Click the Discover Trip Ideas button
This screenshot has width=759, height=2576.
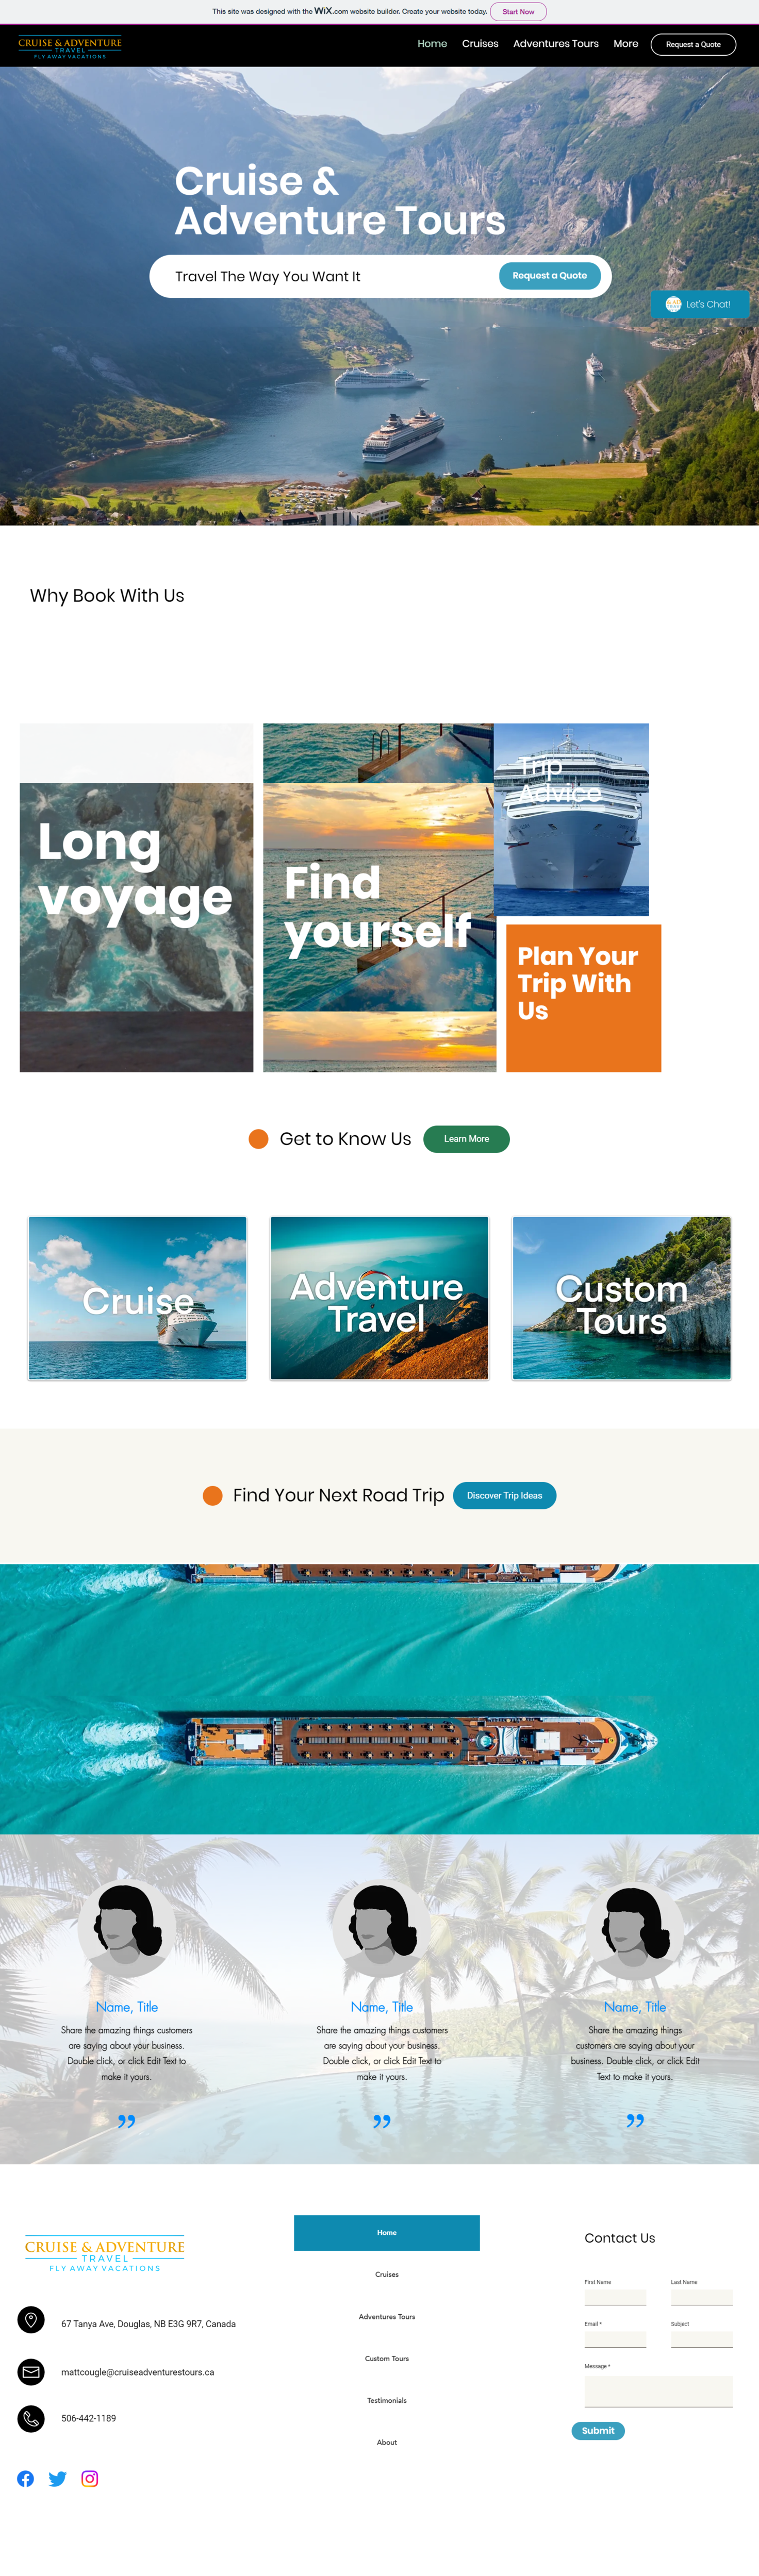(x=504, y=1495)
